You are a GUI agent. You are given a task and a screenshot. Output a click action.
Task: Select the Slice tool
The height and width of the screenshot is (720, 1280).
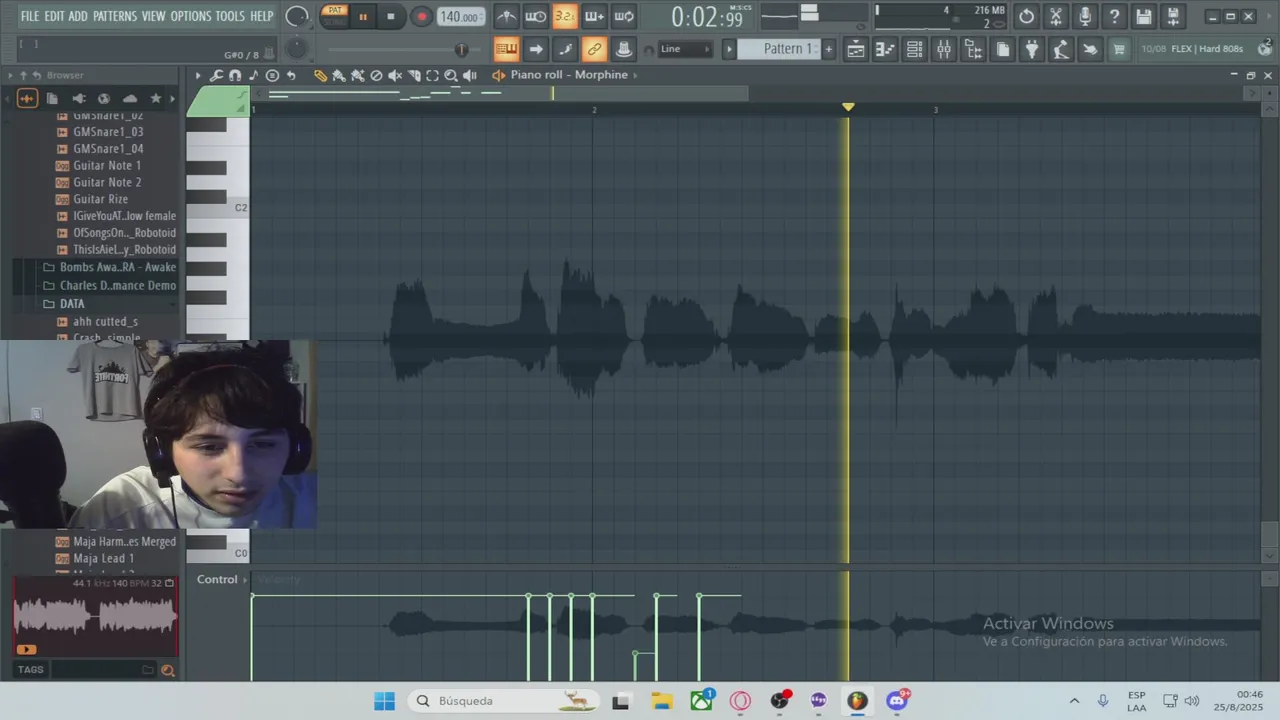[414, 75]
